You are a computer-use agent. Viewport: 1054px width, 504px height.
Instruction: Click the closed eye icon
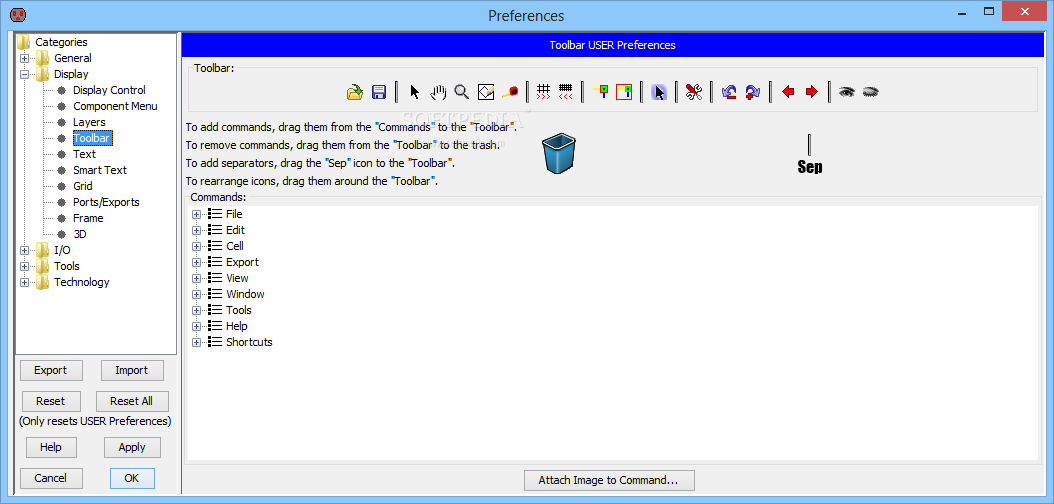[x=870, y=92]
